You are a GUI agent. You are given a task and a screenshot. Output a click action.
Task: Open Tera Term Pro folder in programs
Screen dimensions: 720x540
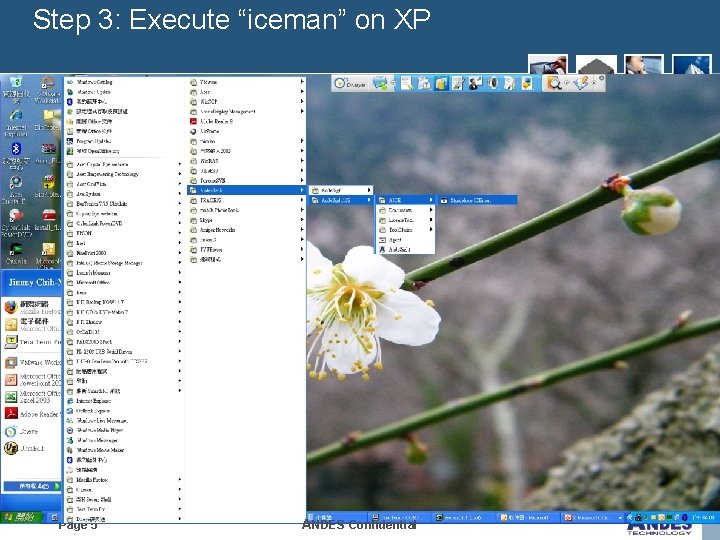coord(124,509)
